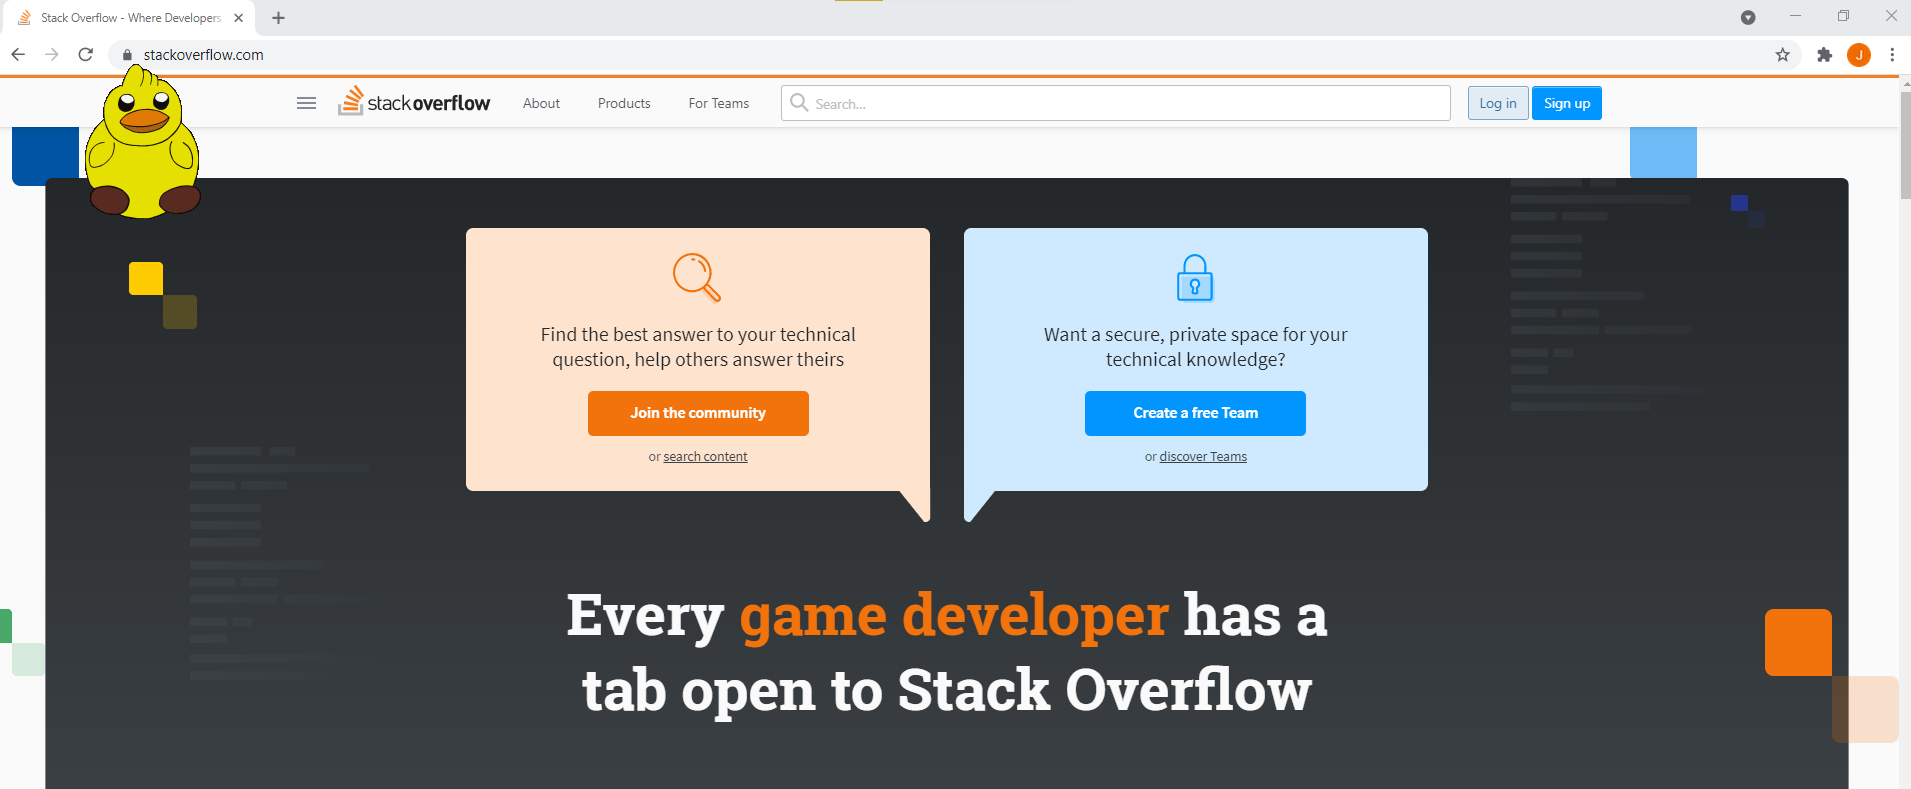The width and height of the screenshot is (1911, 789).
Task: Minimize the Chrome window
Action: click(x=1795, y=16)
